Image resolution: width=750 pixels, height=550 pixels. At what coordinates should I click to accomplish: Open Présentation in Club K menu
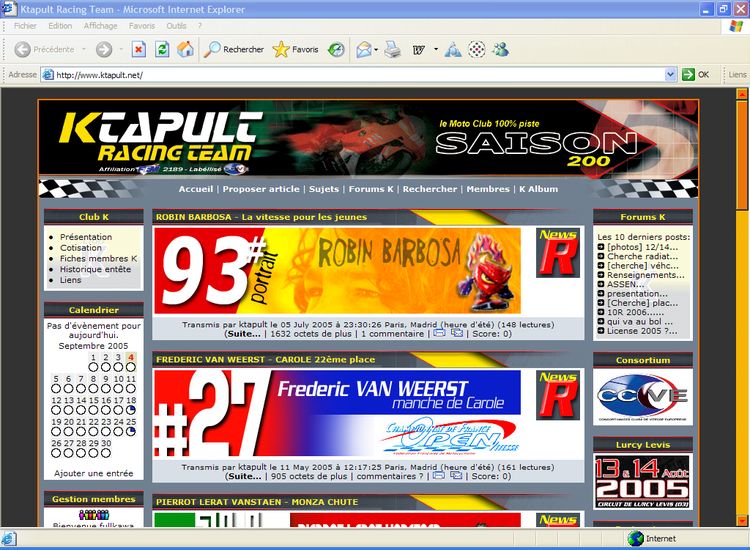coord(86,237)
